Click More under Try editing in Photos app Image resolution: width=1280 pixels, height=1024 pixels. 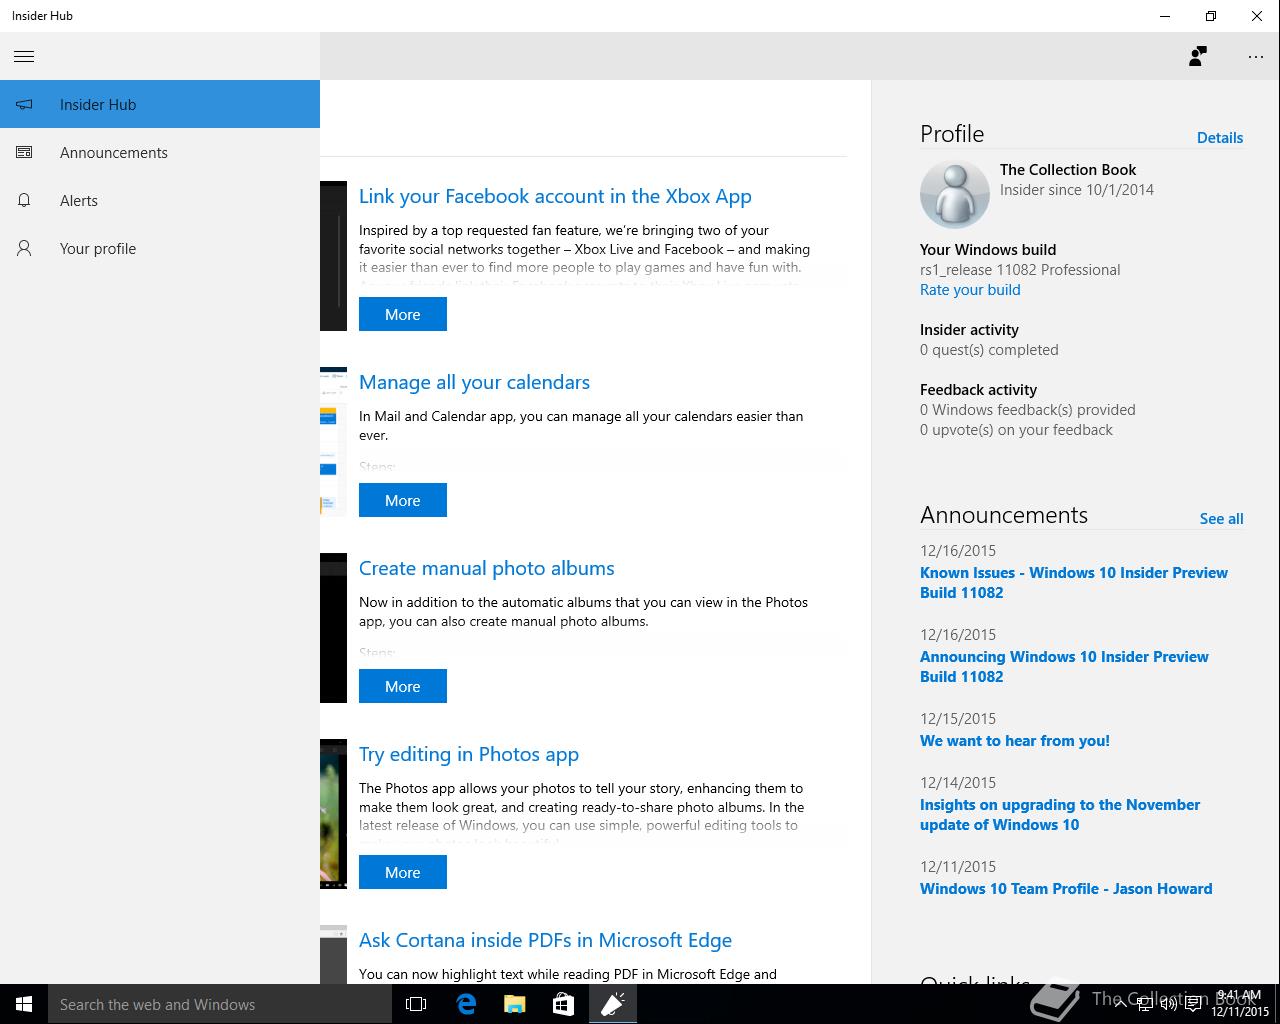pyautogui.click(x=403, y=872)
